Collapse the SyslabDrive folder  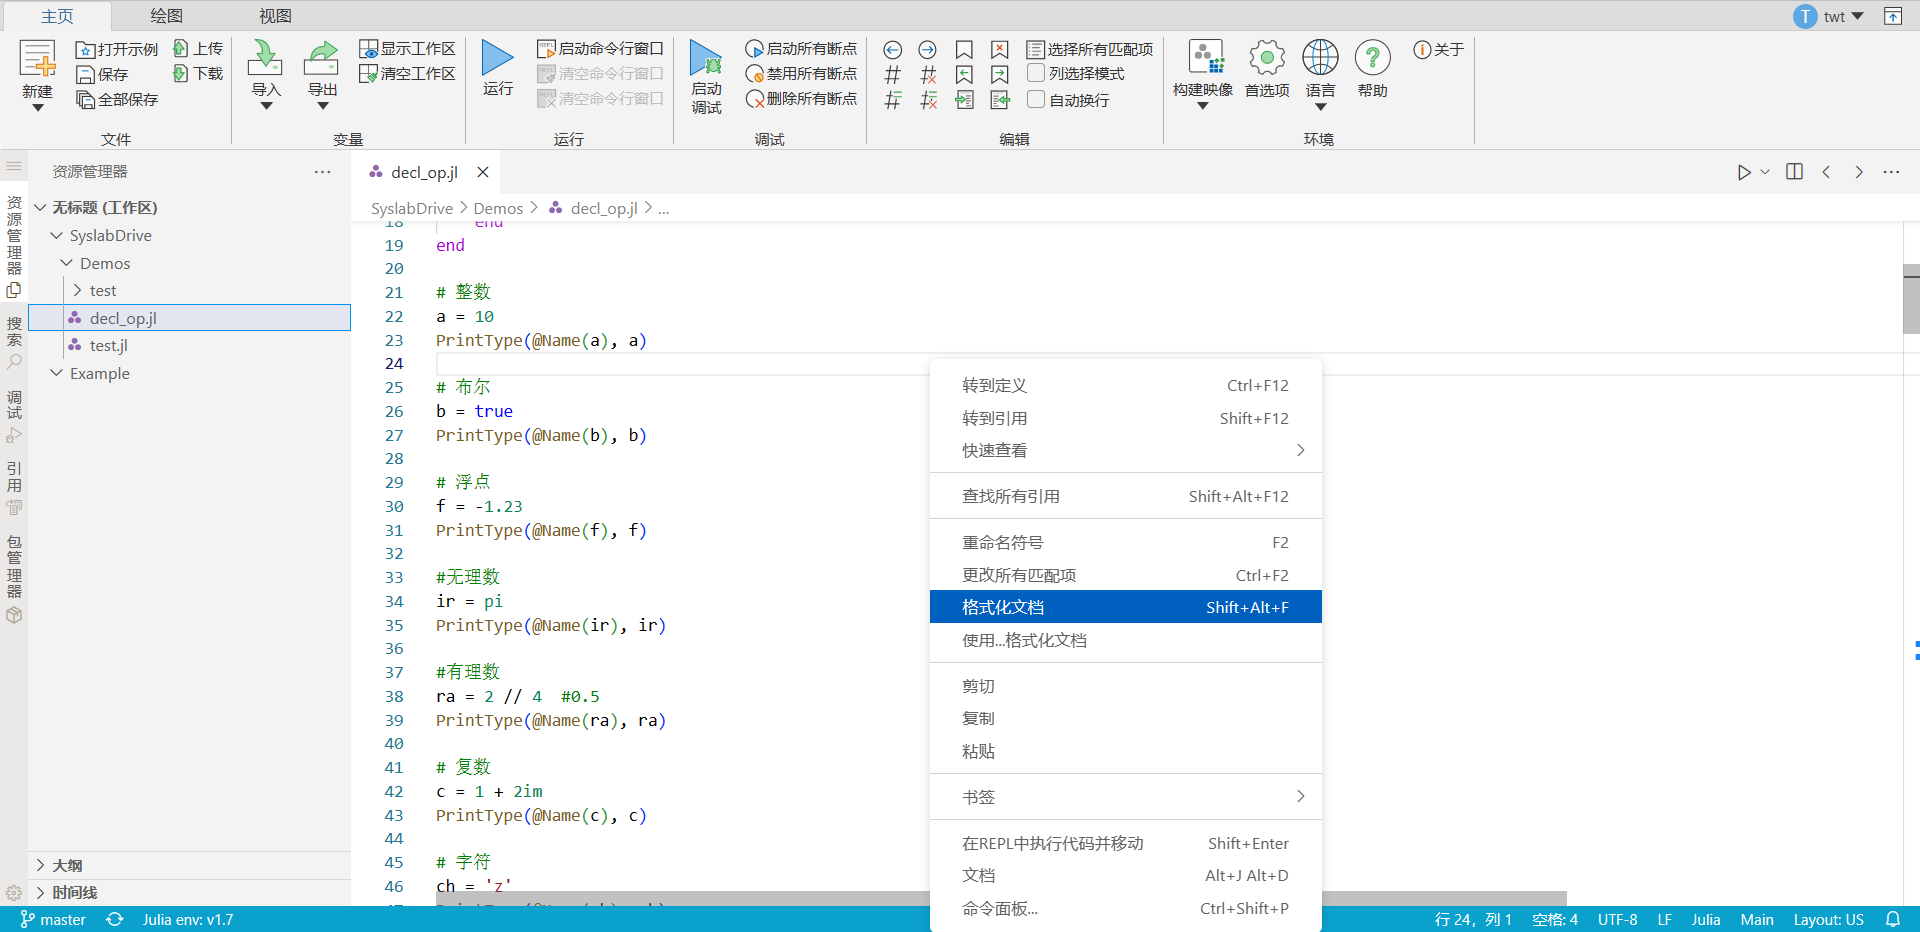(x=57, y=235)
